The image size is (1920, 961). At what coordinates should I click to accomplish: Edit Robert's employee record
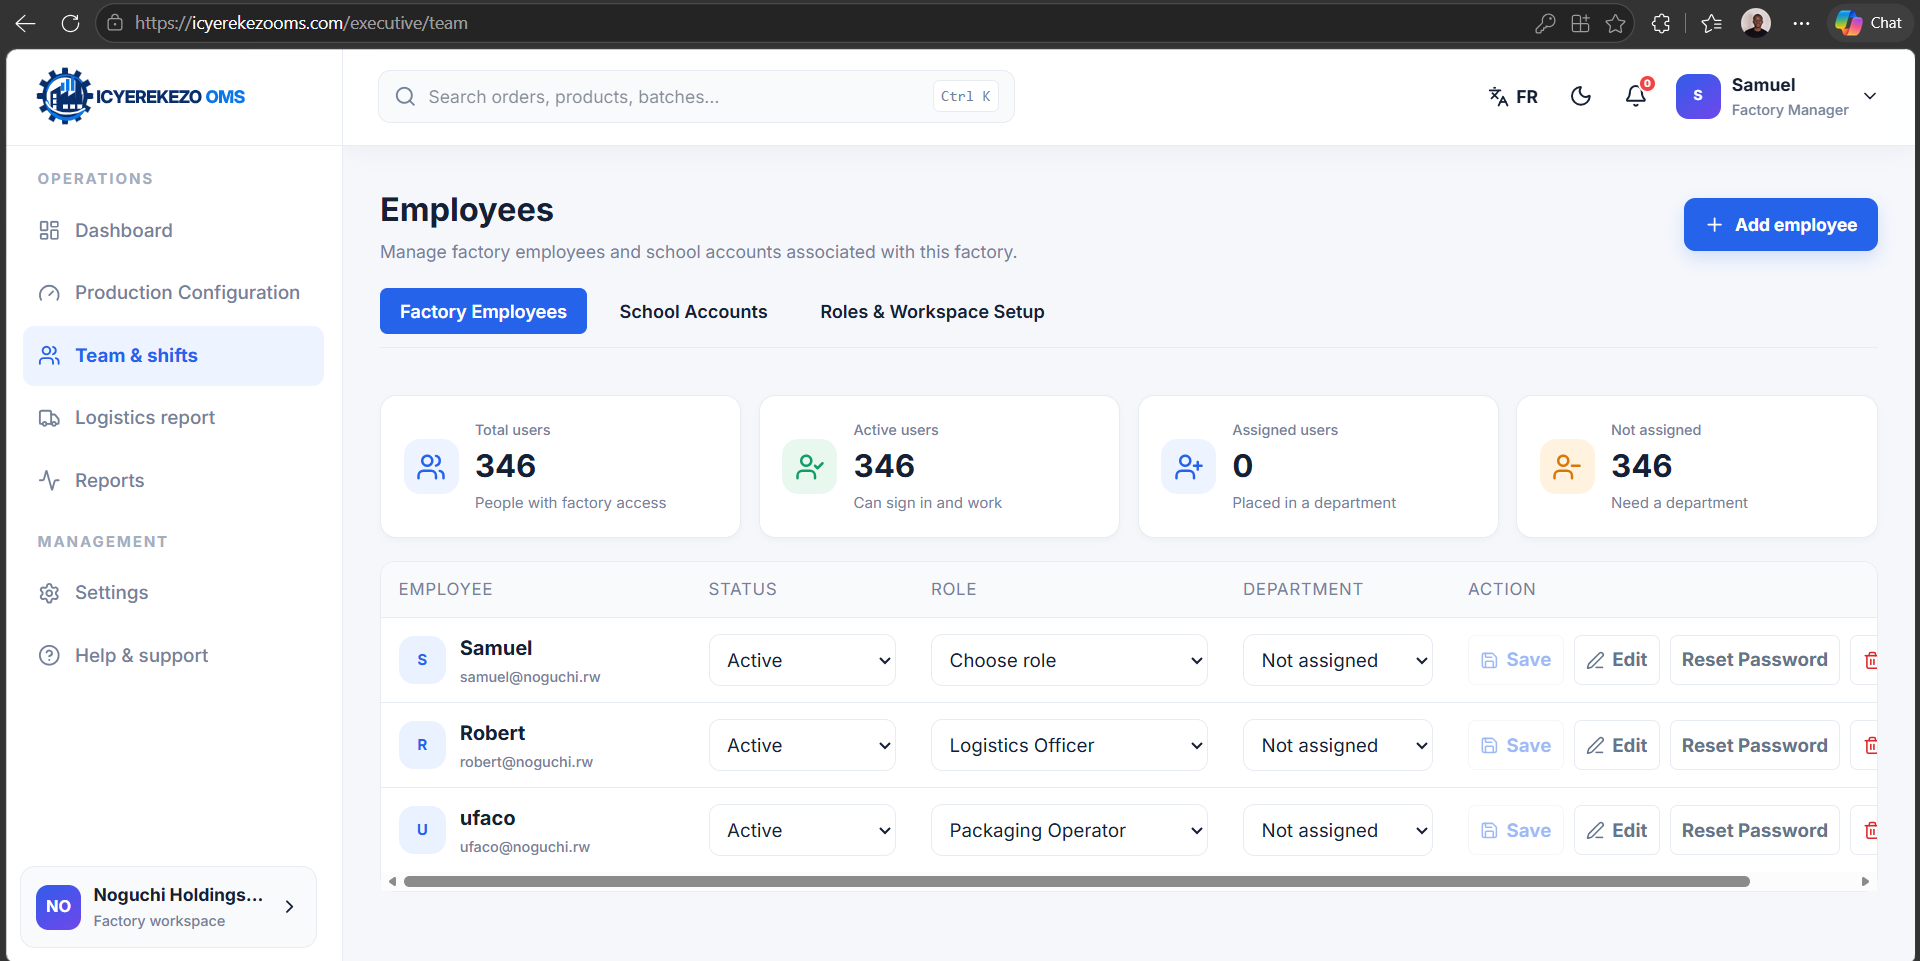click(1617, 745)
